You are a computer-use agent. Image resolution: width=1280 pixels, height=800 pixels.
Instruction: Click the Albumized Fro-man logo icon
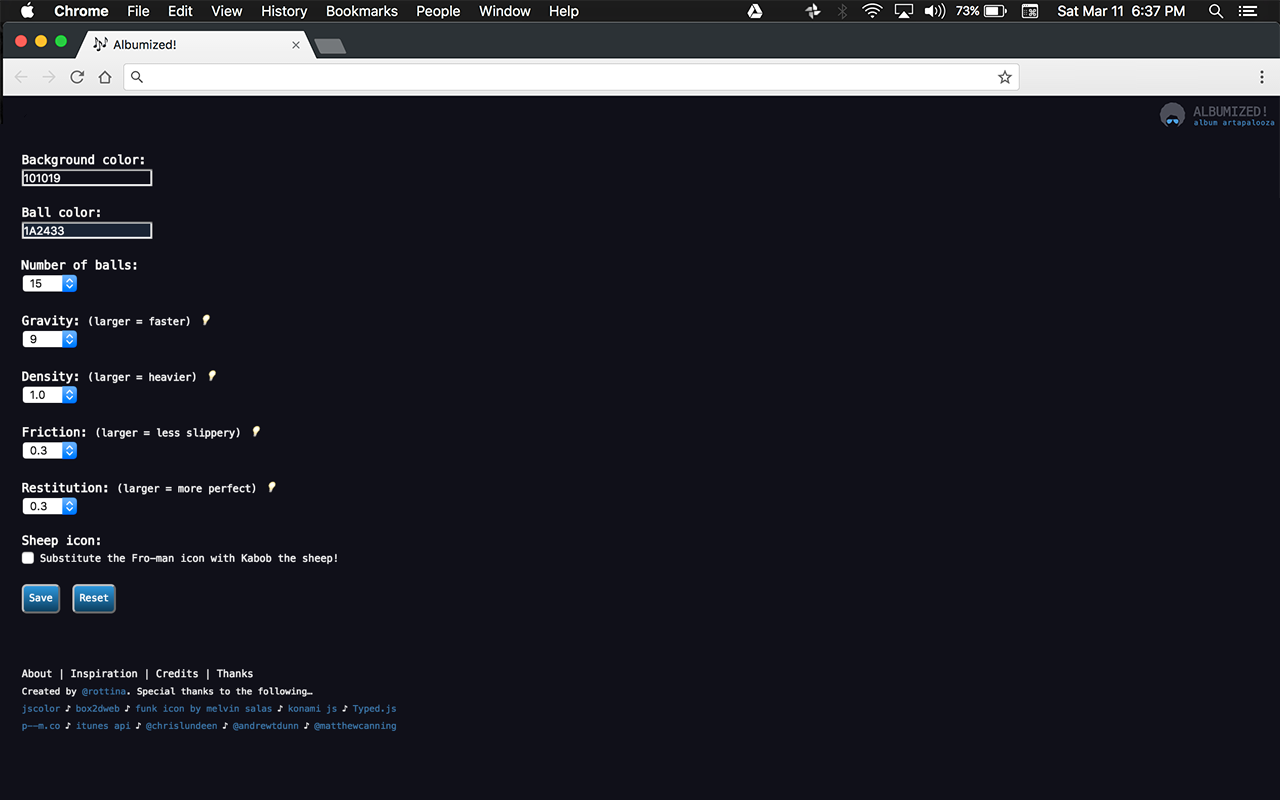(x=1172, y=115)
